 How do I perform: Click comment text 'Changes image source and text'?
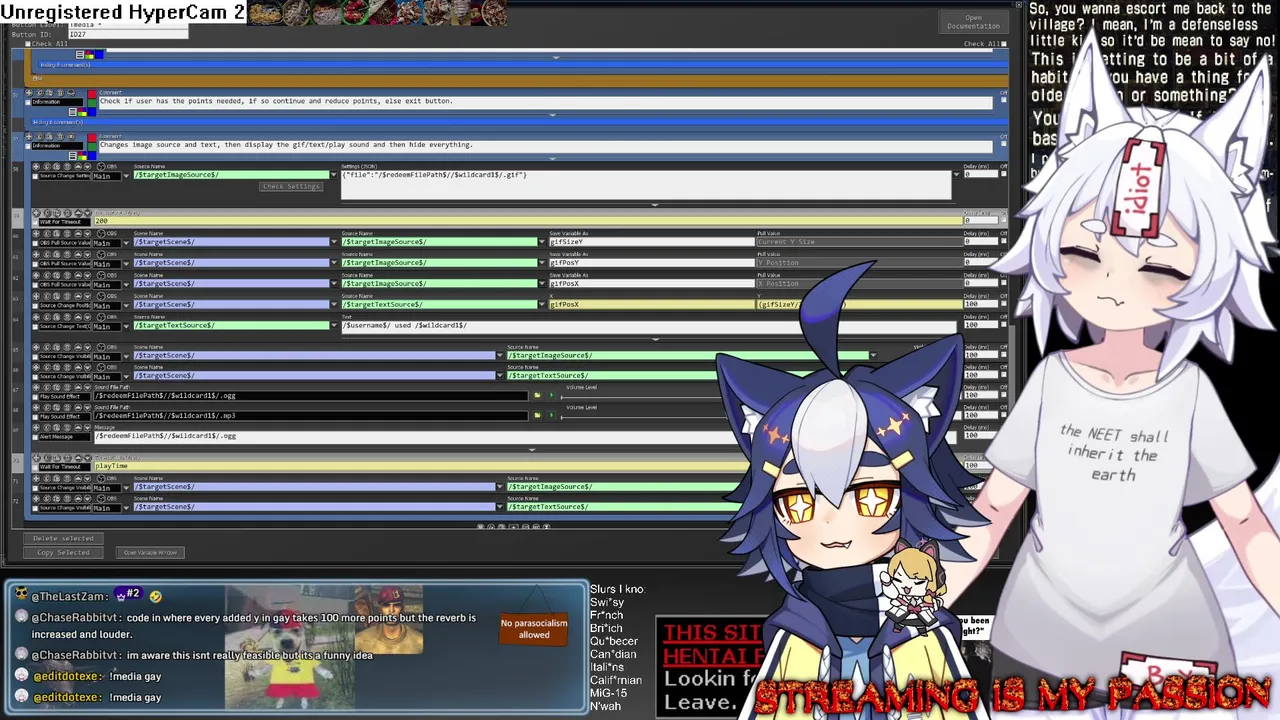point(545,145)
